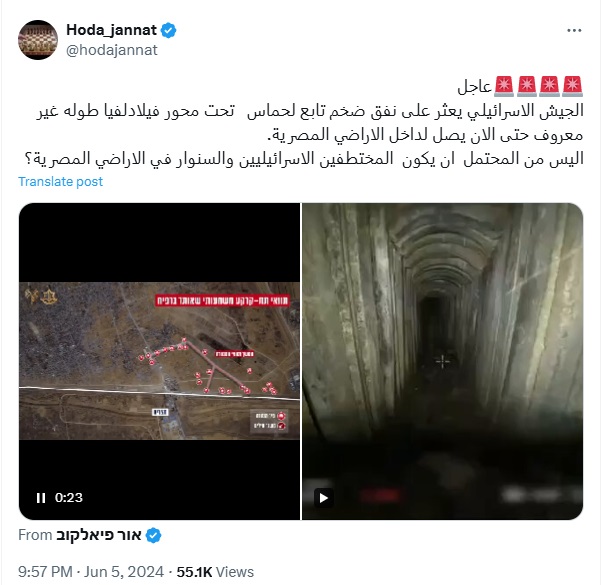Pause the left video with the pause icon
Viewport: 602px width, 585px height.
(x=41, y=498)
